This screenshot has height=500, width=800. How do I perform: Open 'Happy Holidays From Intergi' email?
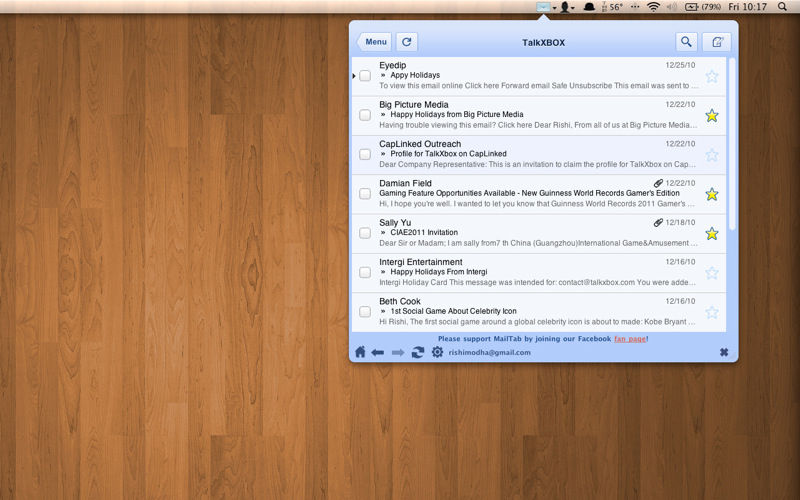[439, 271]
